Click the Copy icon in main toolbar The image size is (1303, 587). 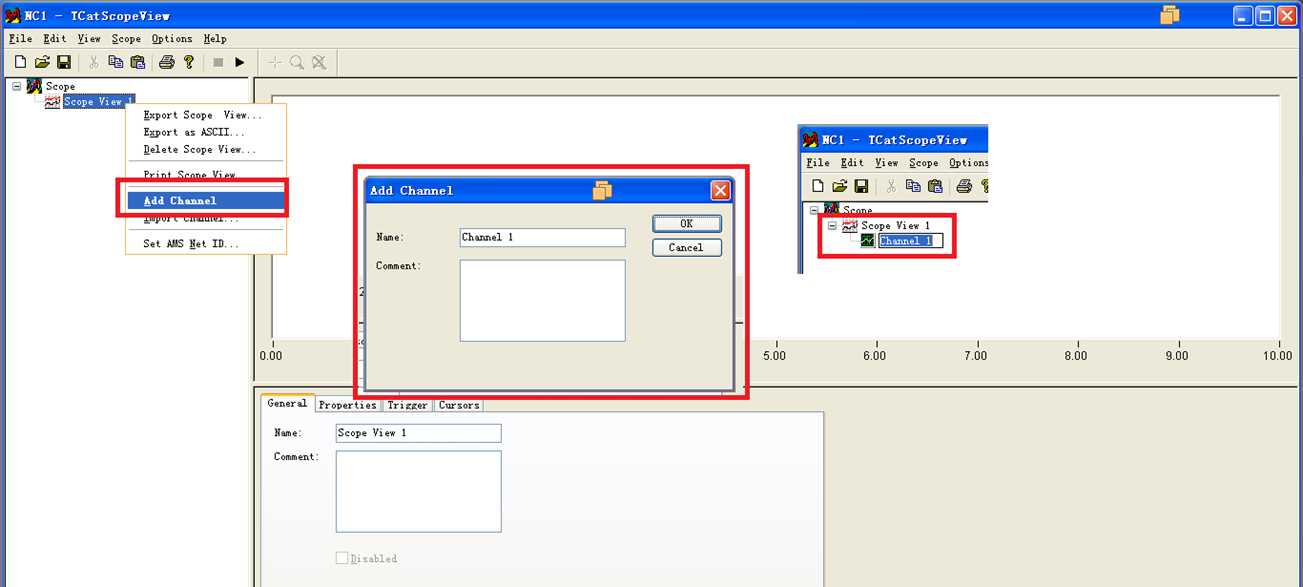pyautogui.click(x=116, y=62)
